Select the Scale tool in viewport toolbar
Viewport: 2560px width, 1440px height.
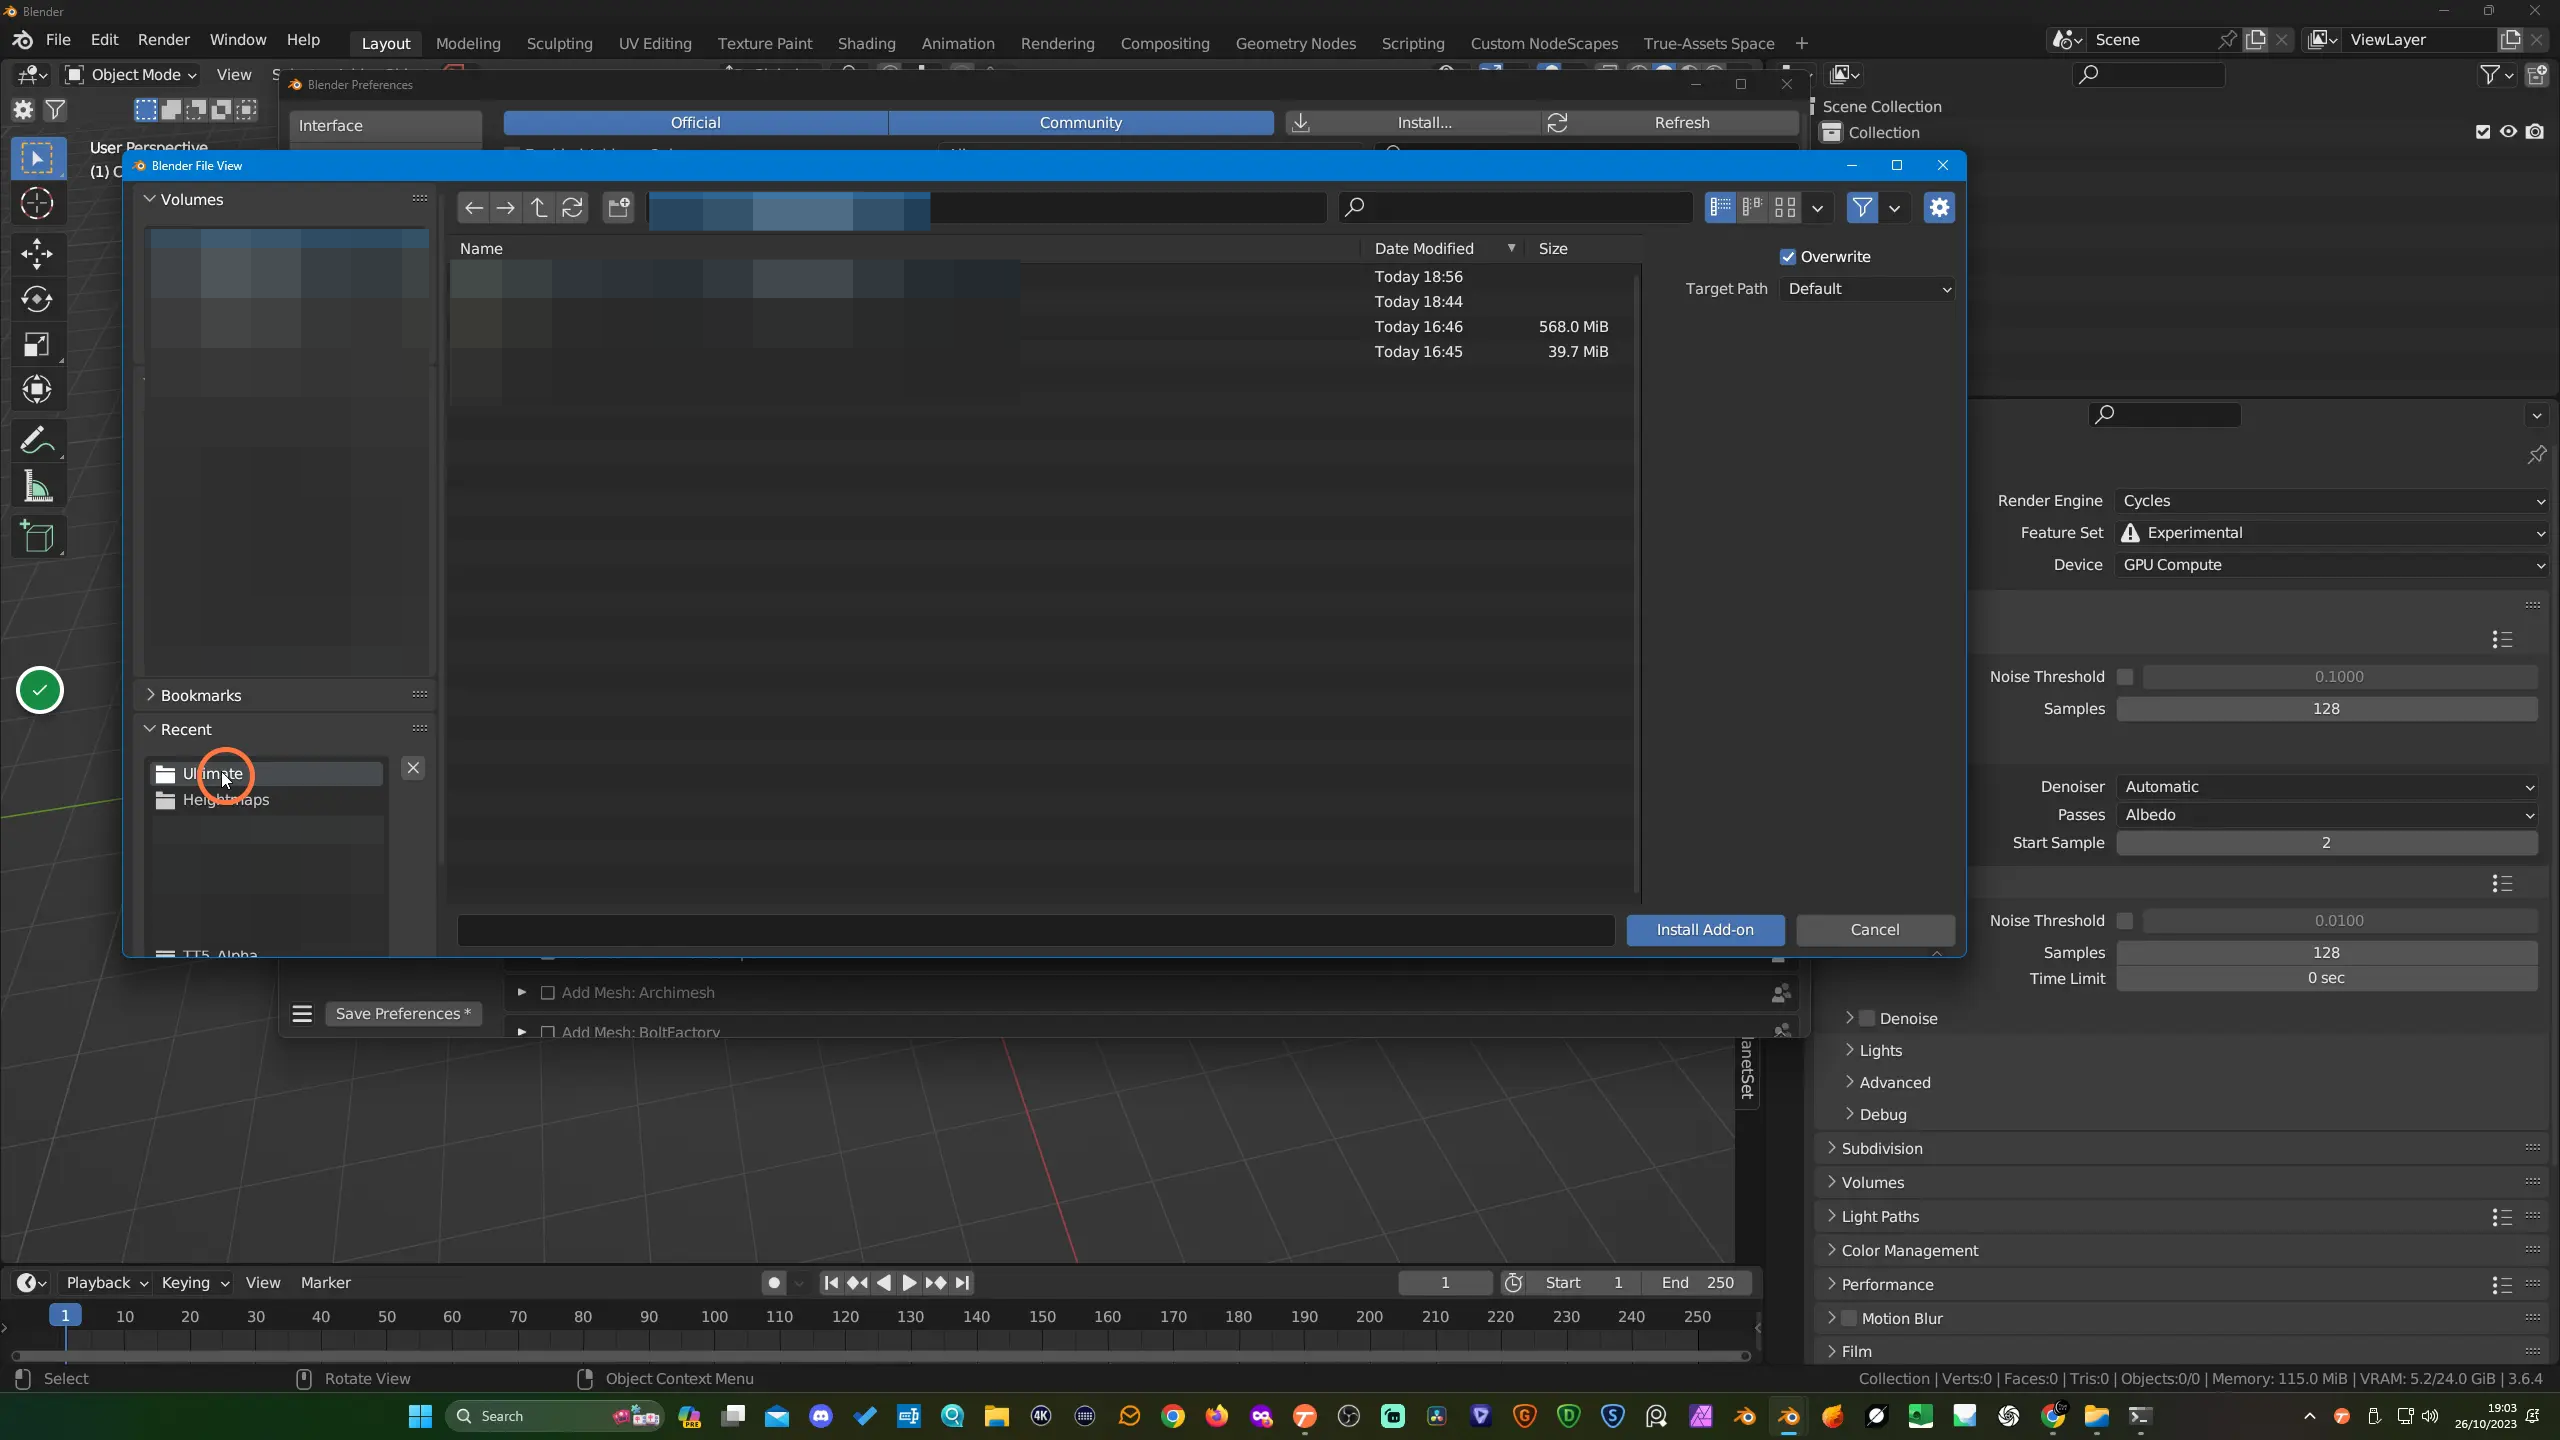point(37,345)
